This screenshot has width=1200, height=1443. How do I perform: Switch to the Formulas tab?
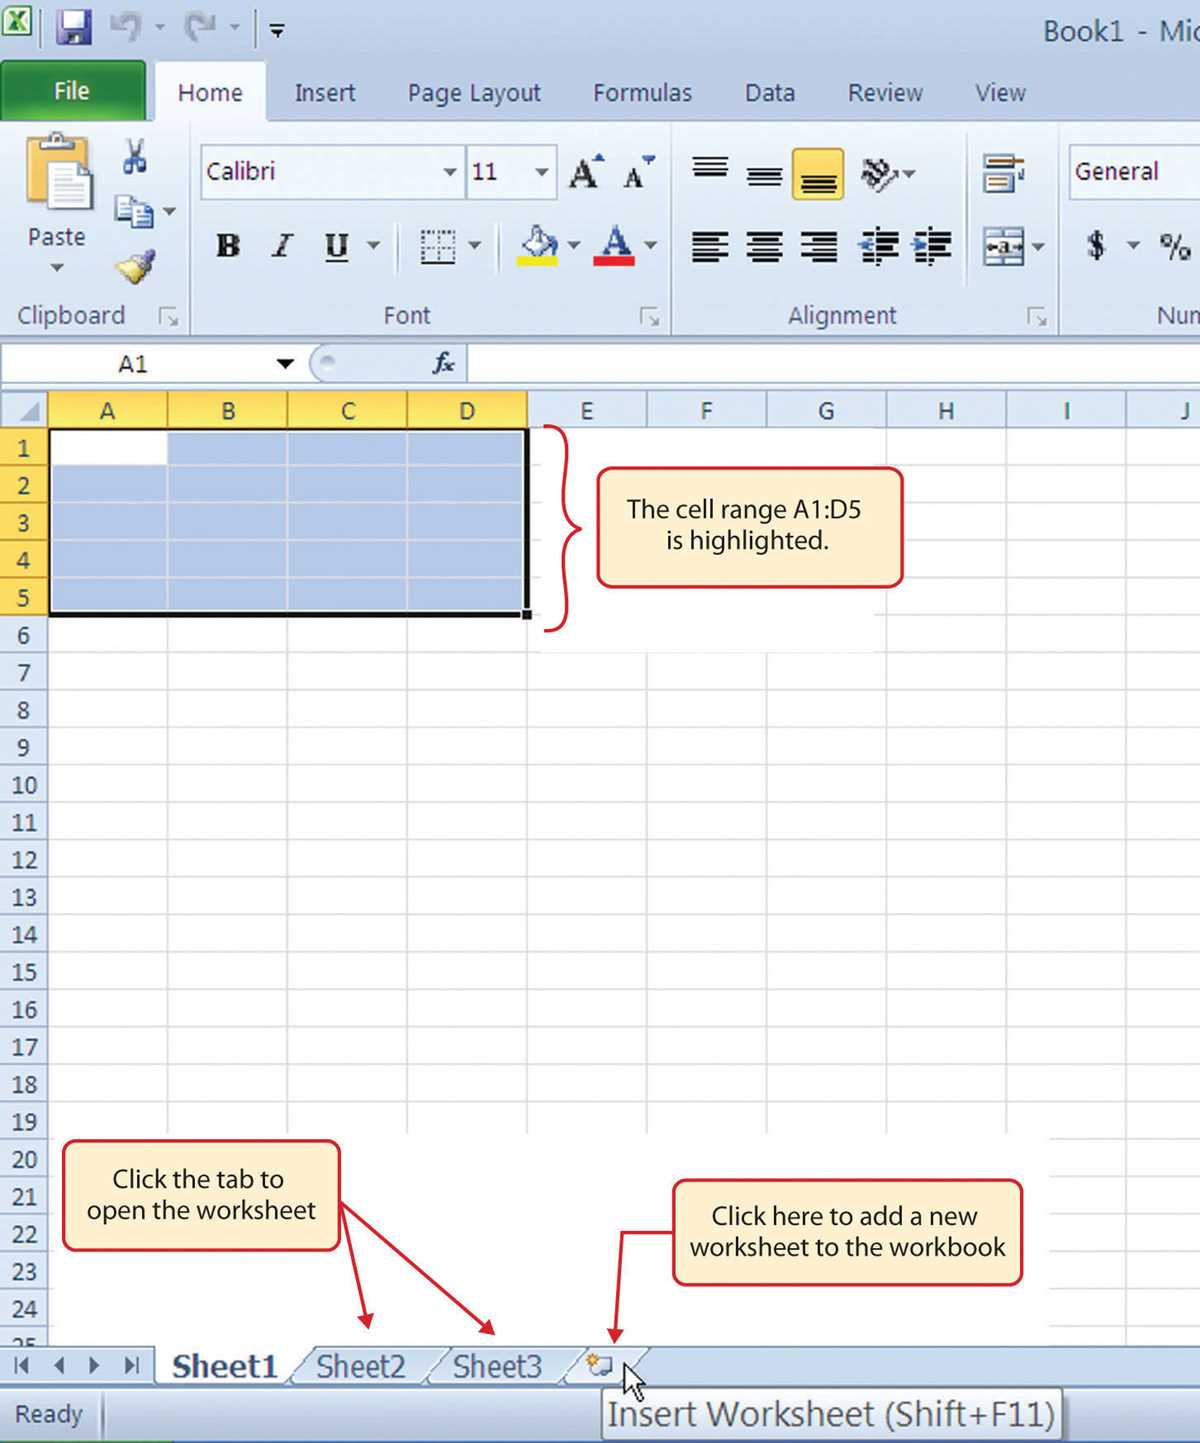tap(643, 93)
